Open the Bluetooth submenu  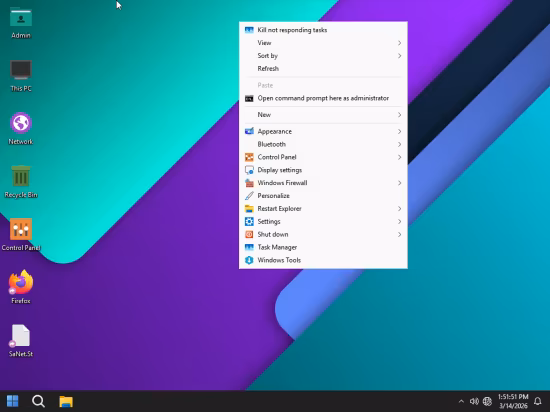coord(323,144)
